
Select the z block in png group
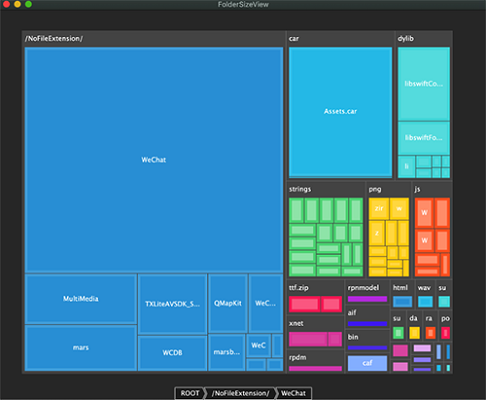[377, 233]
